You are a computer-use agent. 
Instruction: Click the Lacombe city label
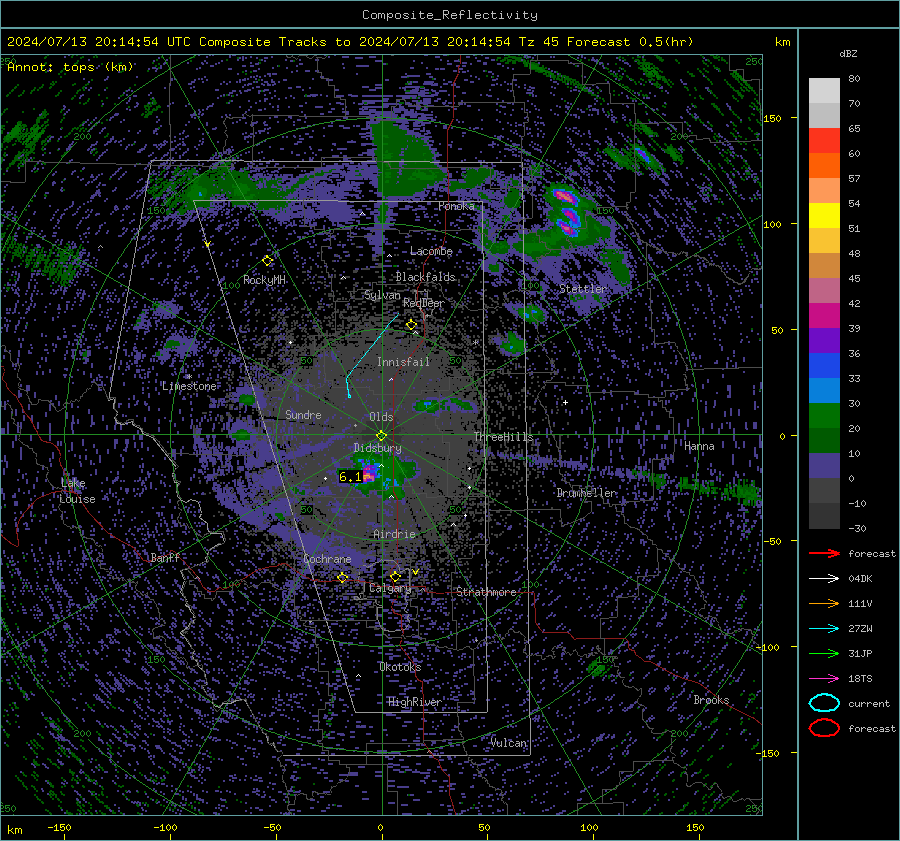431,251
